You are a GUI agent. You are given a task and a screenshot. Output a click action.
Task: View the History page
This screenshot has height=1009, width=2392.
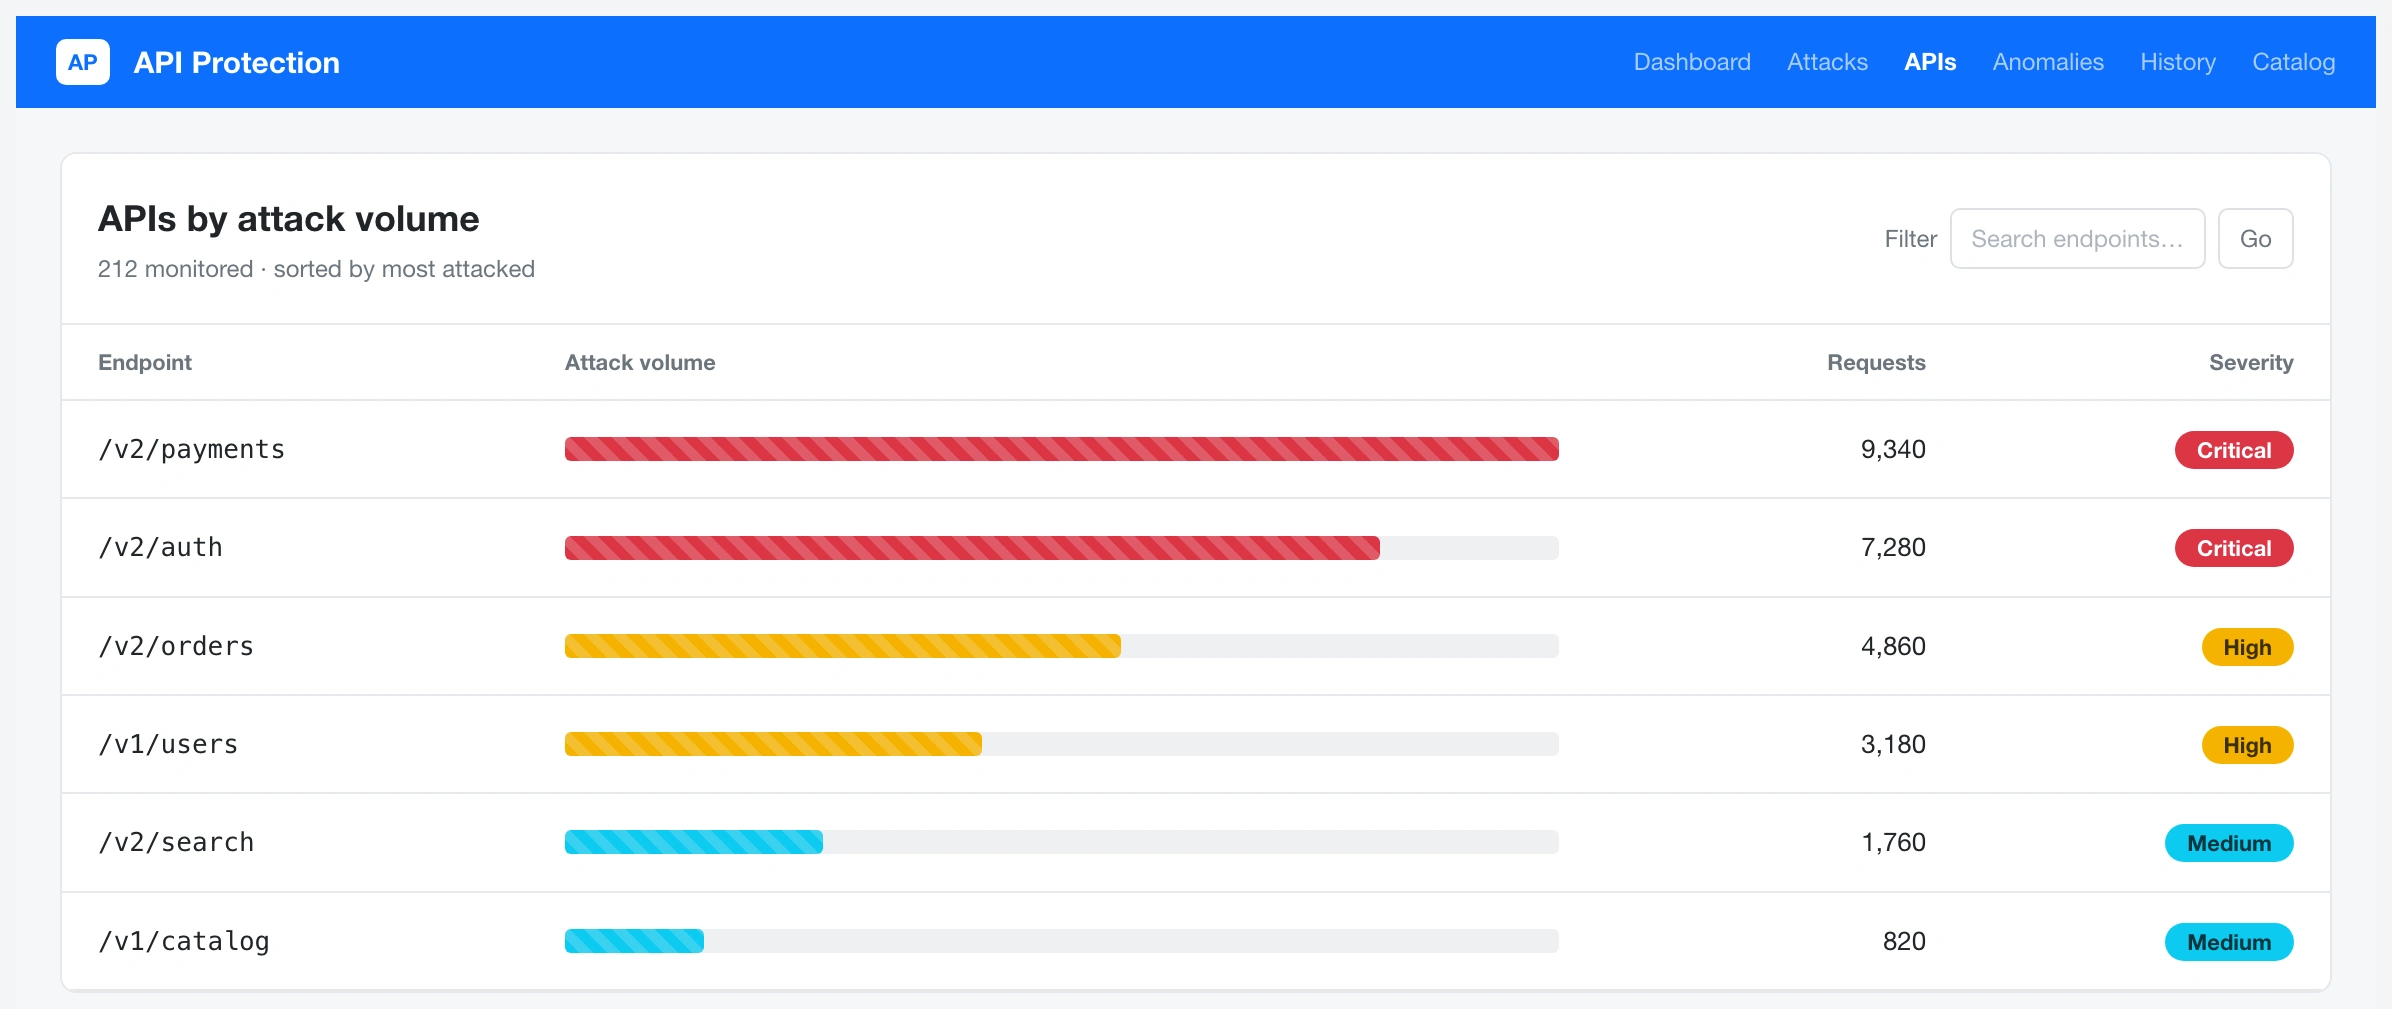click(2178, 62)
